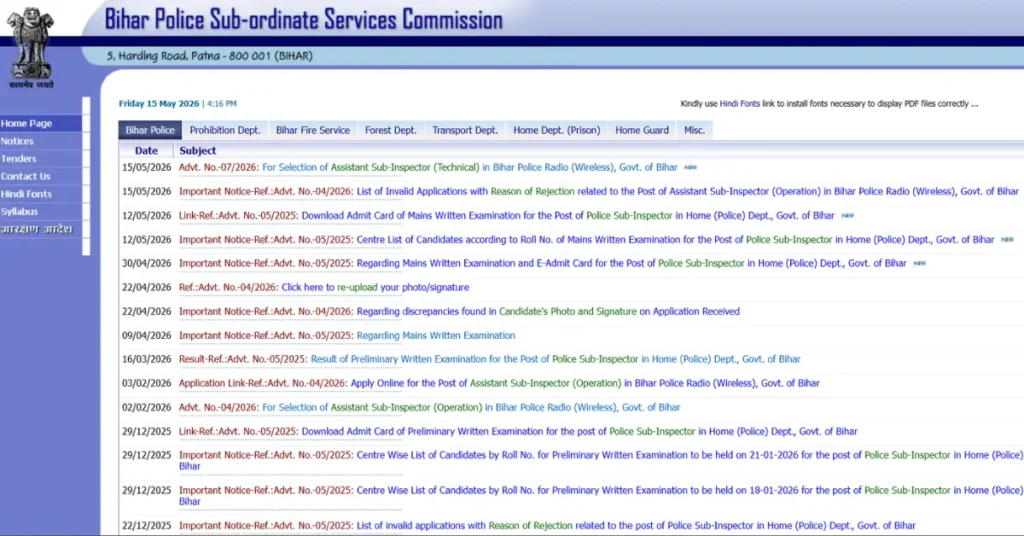Switch to the Bihar Fire Service tab

313,130
